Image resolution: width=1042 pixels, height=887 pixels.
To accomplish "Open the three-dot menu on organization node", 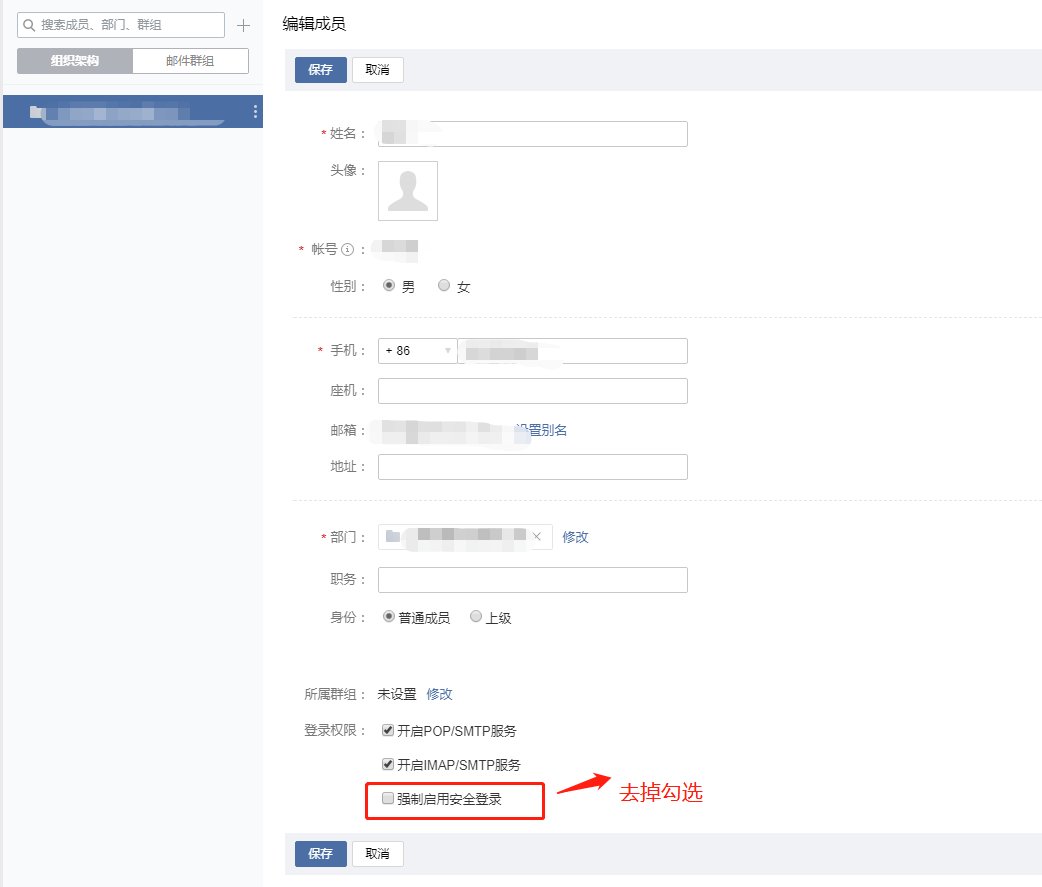I will (x=255, y=113).
